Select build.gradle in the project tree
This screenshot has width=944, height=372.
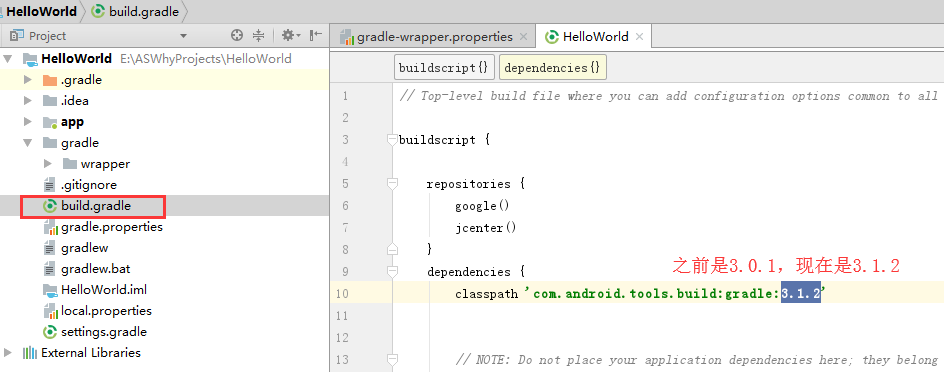tap(96, 206)
